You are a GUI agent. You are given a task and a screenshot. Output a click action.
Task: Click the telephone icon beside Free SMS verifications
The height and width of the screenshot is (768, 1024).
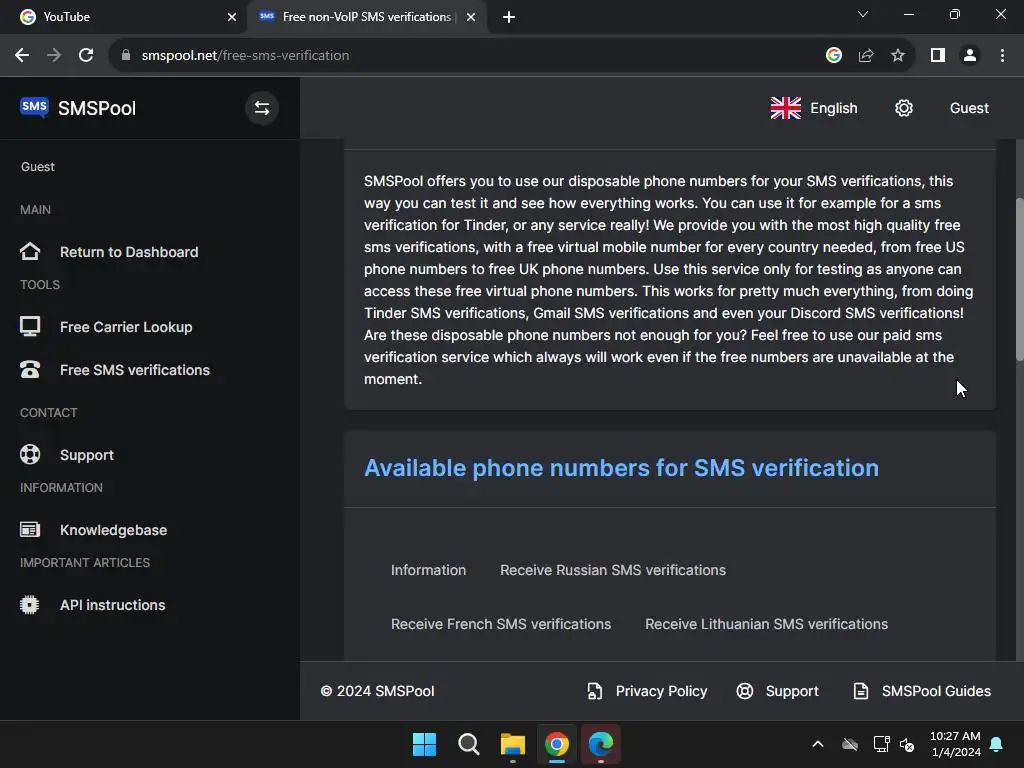coord(30,370)
